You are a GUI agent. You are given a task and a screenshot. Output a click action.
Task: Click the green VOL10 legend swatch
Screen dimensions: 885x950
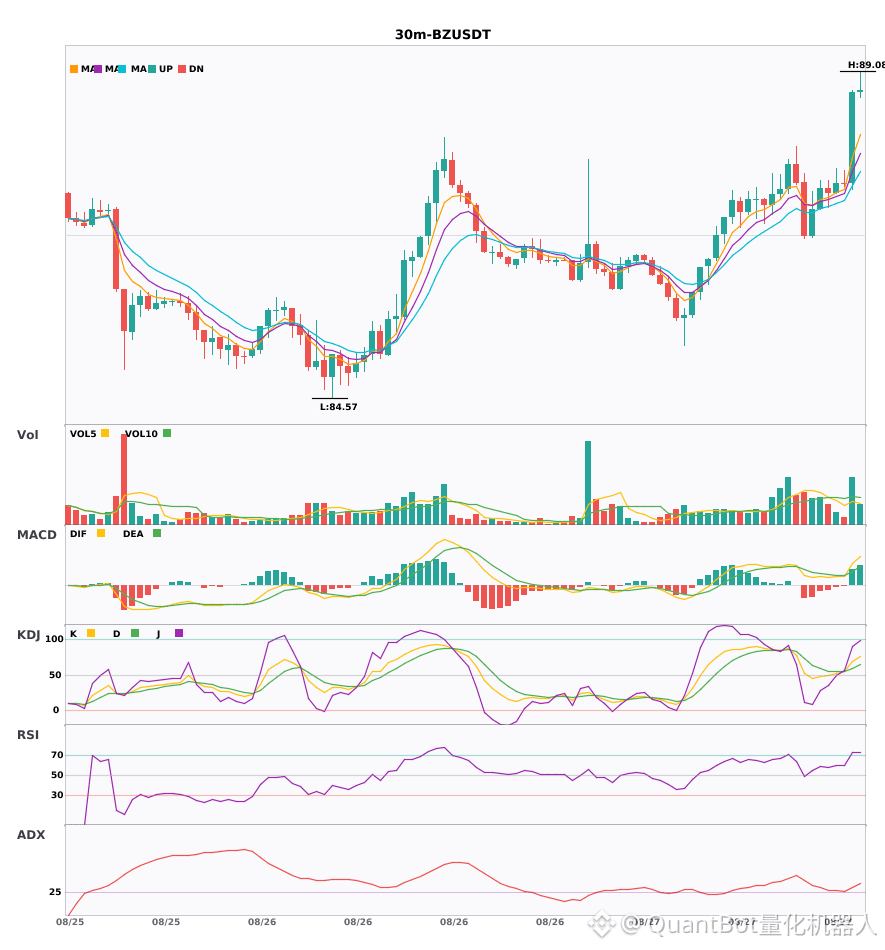pyautogui.click(x=167, y=433)
